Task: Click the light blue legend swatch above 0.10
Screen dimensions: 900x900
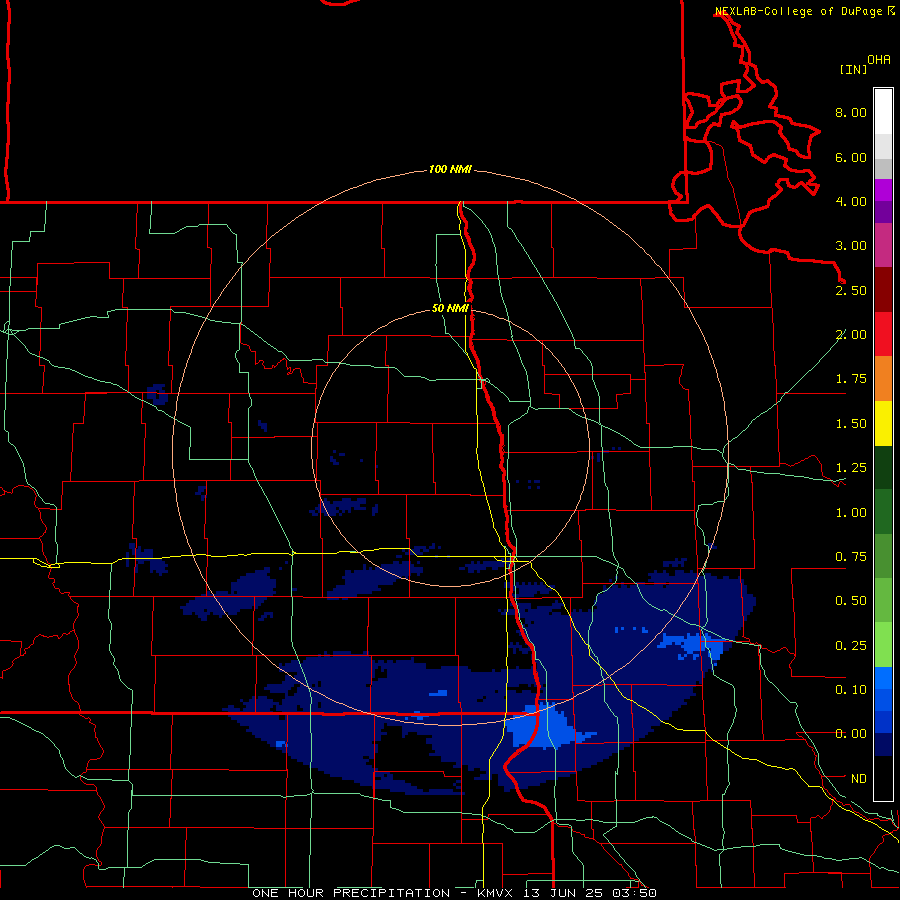Action: coord(883,678)
